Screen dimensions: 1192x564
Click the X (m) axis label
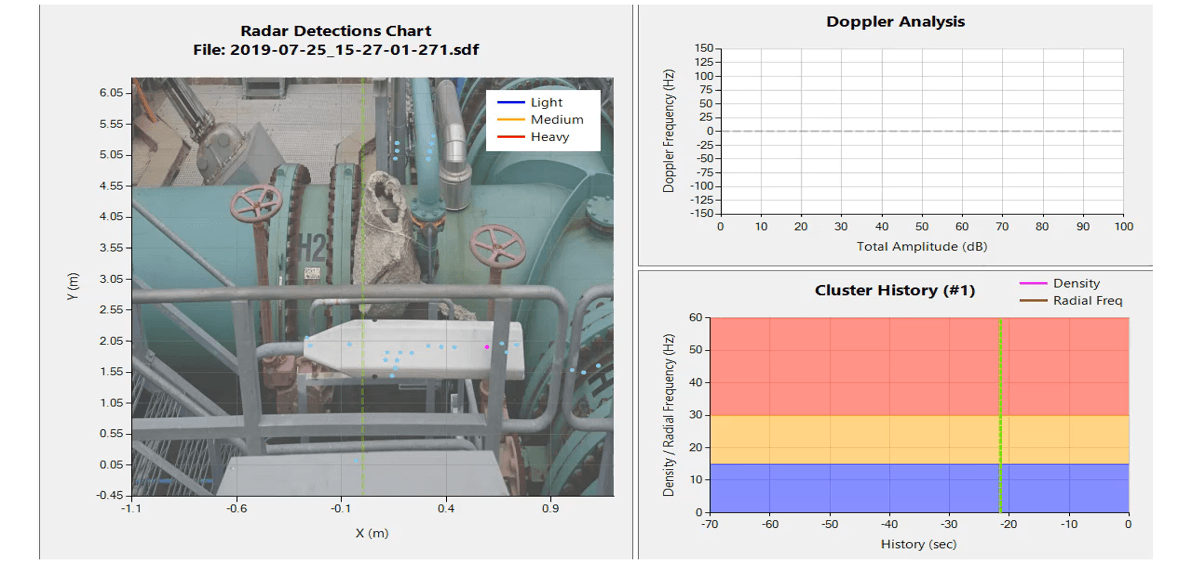[372, 533]
